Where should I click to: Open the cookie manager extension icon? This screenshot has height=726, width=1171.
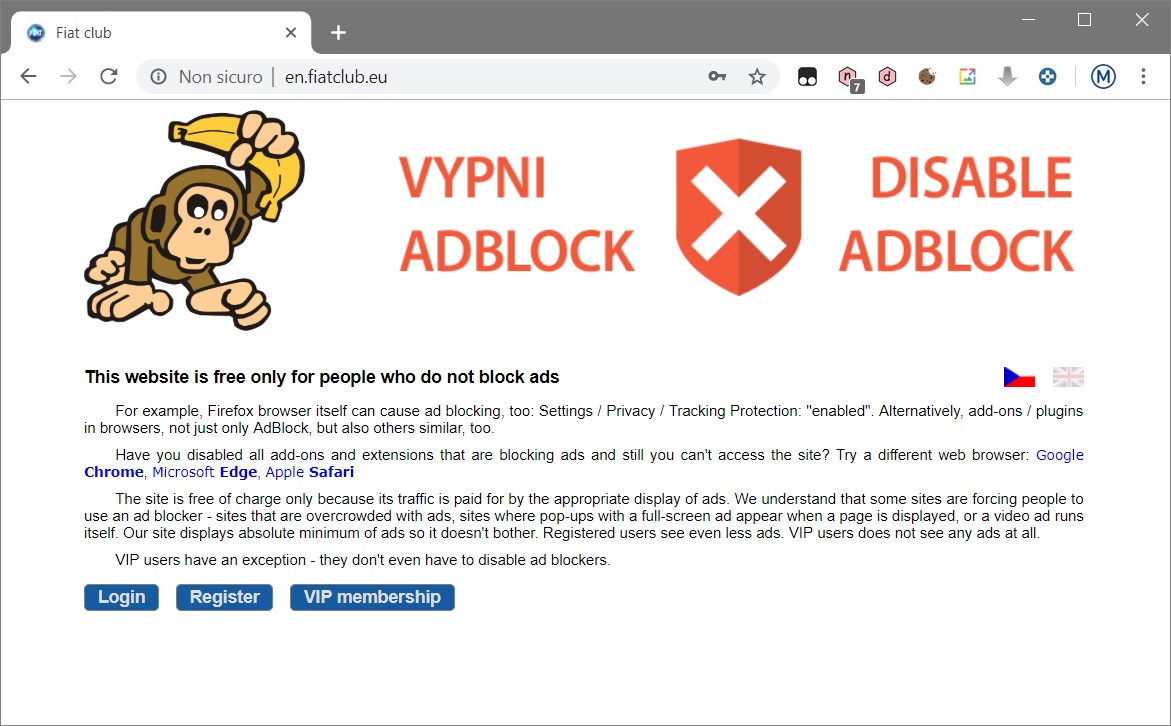click(927, 76)
